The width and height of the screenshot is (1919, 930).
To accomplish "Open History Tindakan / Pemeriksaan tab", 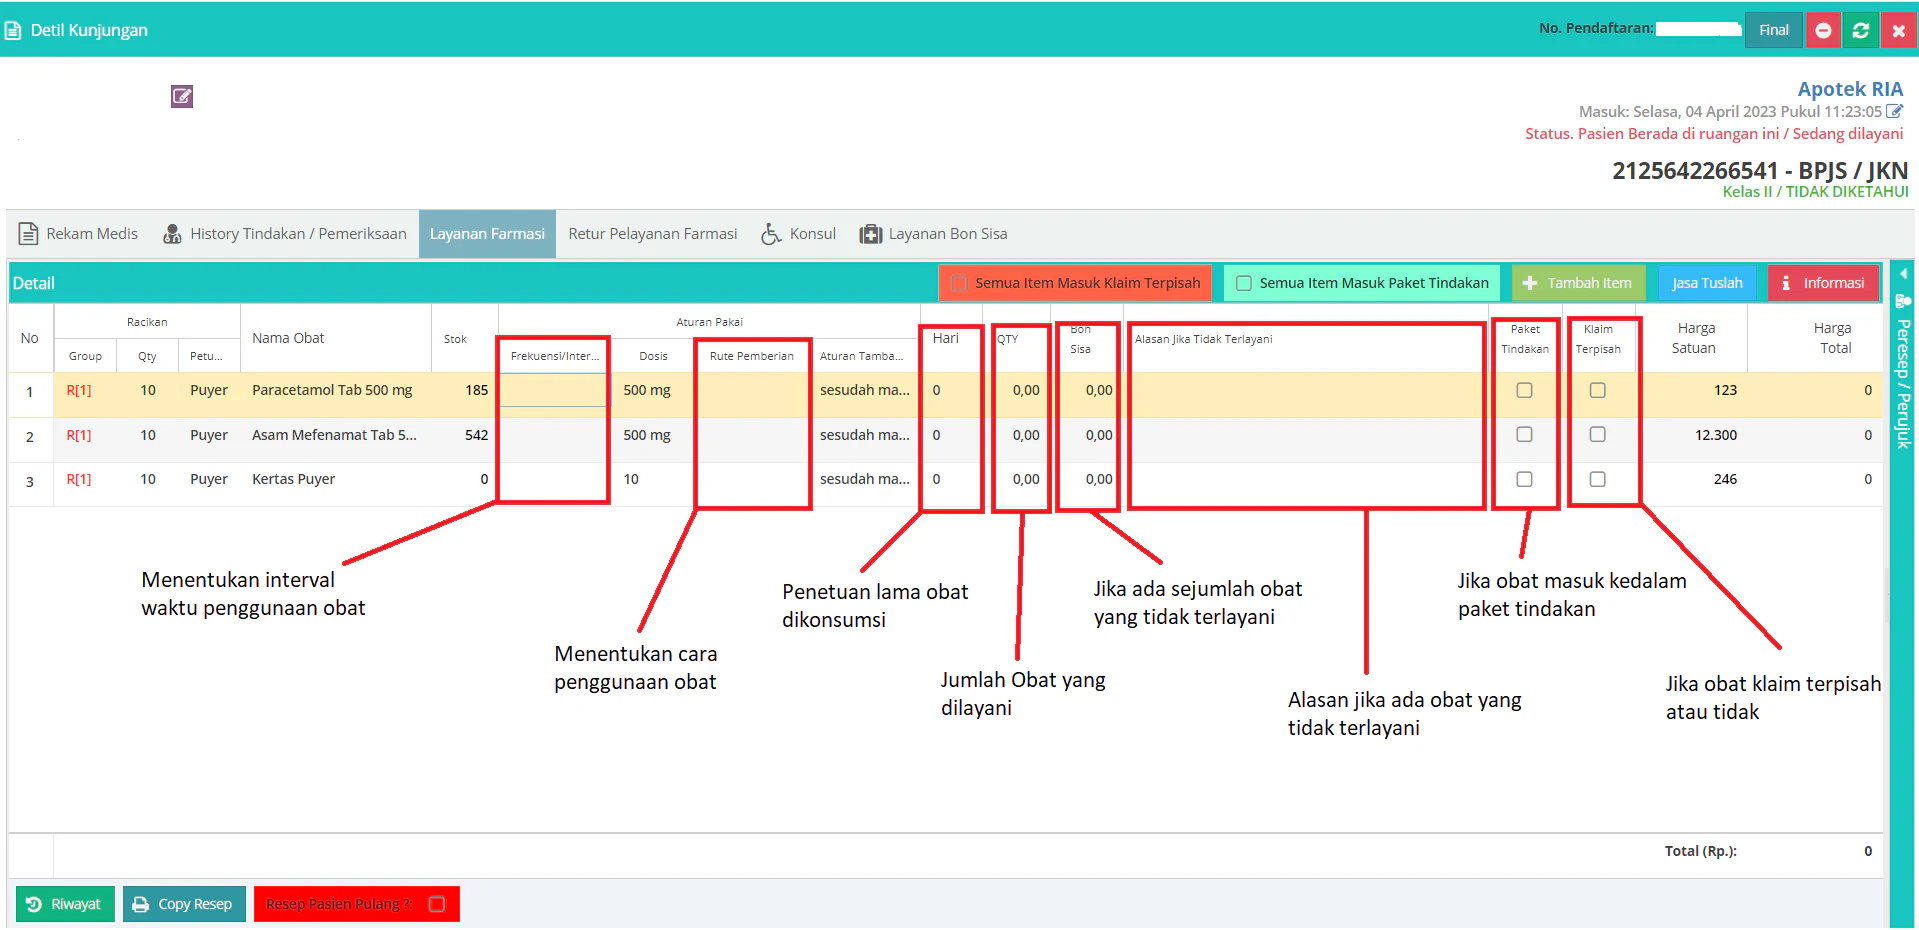I will [x=285, y=234].
